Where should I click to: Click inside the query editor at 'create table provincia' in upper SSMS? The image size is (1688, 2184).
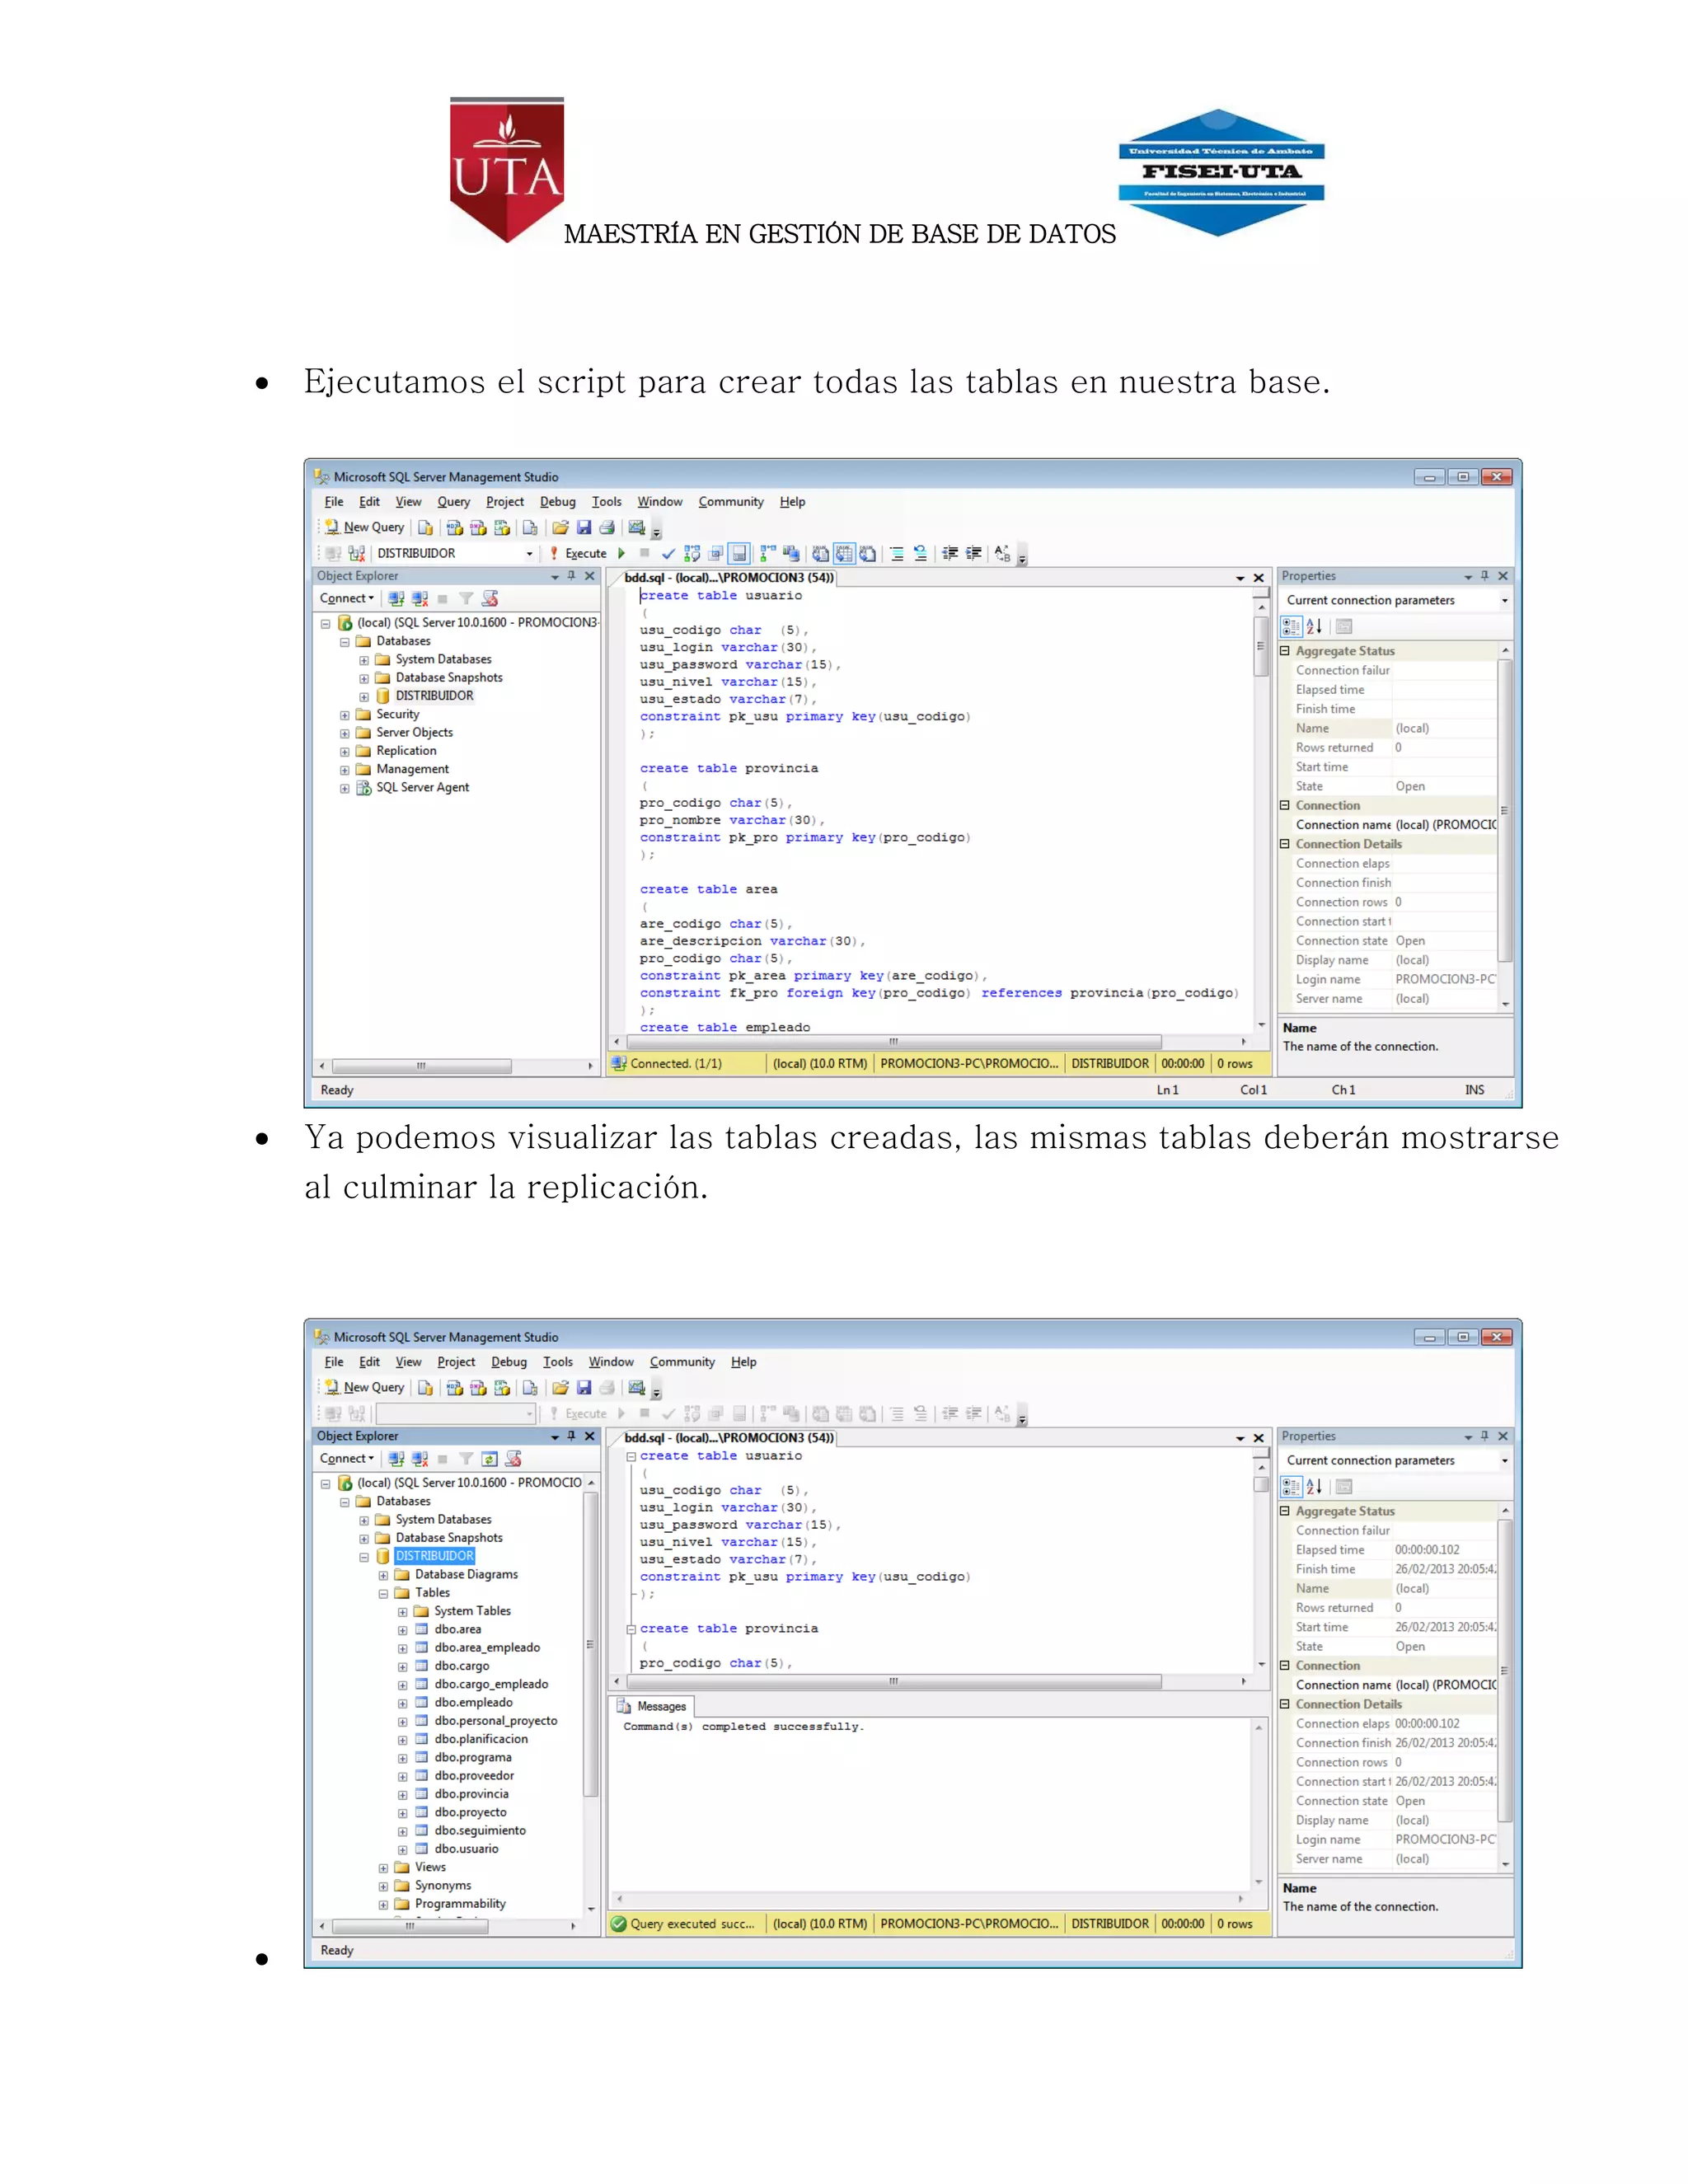[729, 768]
